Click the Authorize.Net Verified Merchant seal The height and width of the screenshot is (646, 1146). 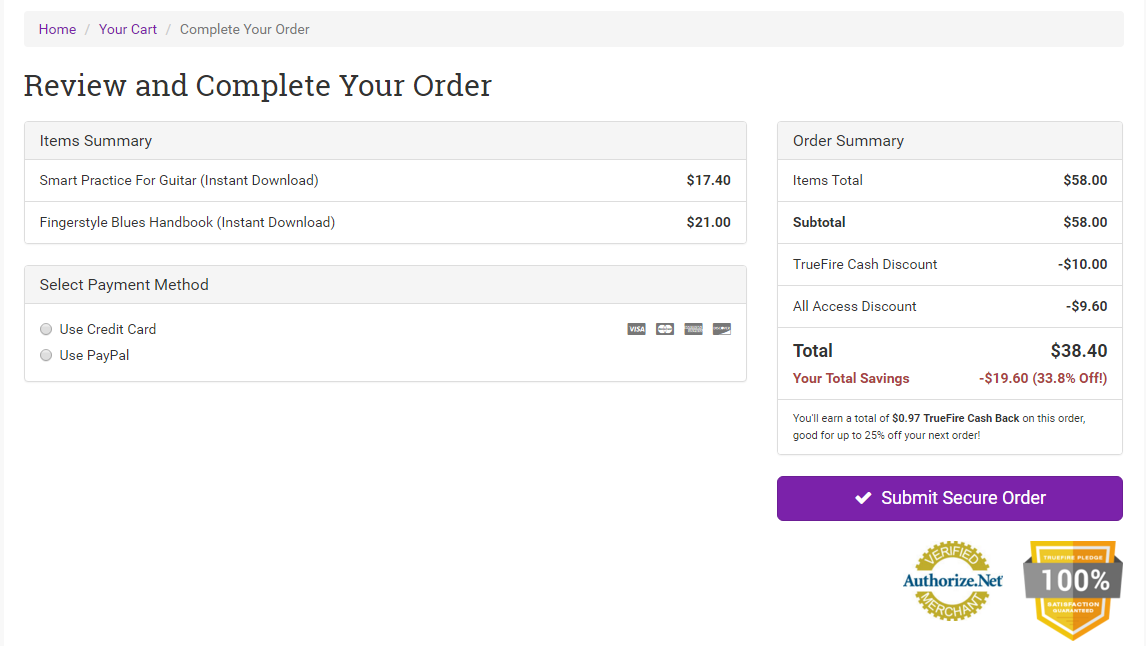pyautogui.click(x=953, y=581)
